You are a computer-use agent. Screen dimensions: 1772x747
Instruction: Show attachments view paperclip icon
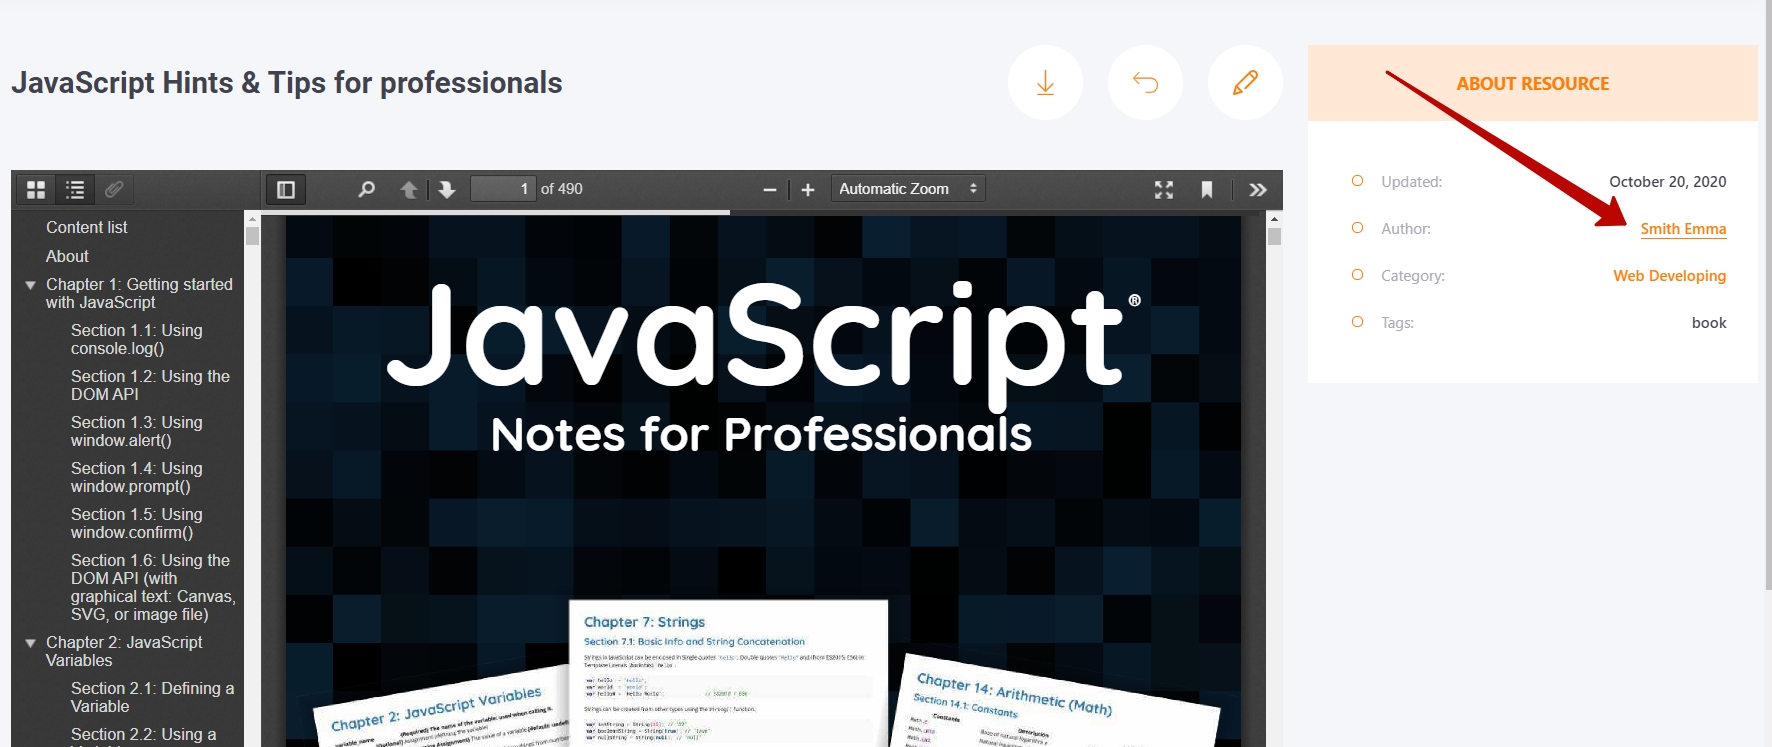pos(114,189)
